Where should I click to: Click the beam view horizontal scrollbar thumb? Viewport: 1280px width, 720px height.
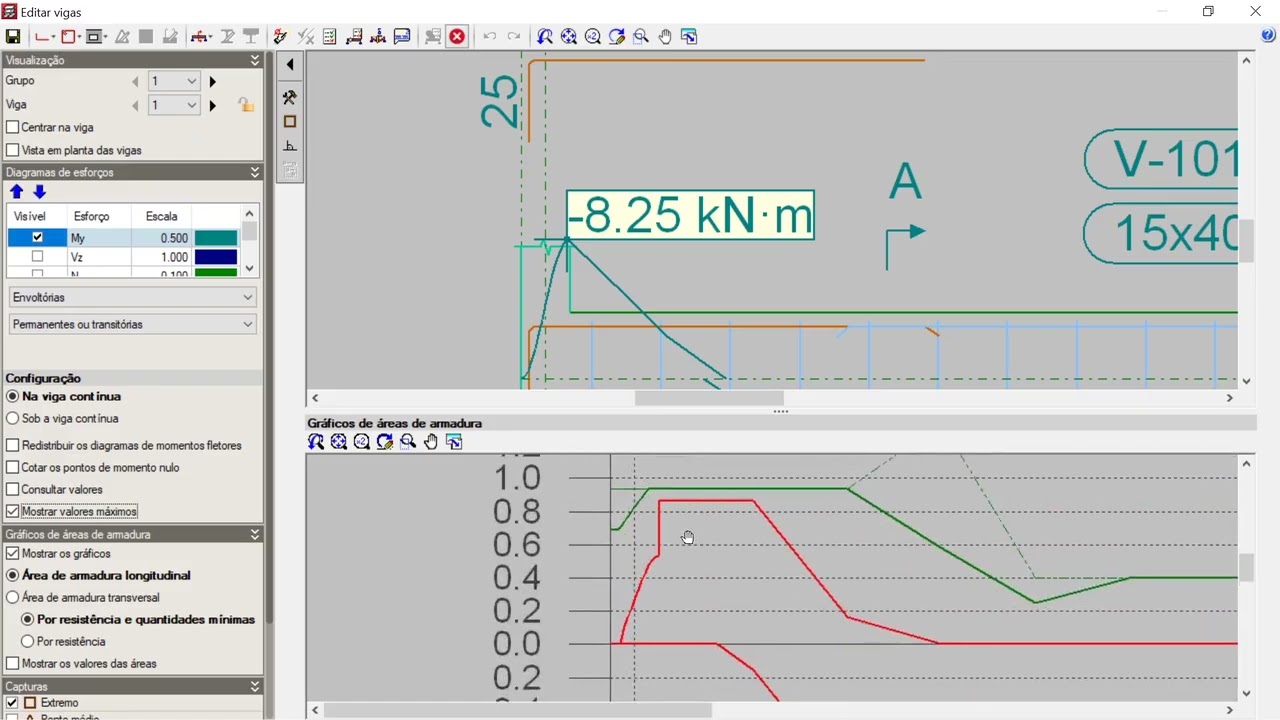tap(709, 398)
